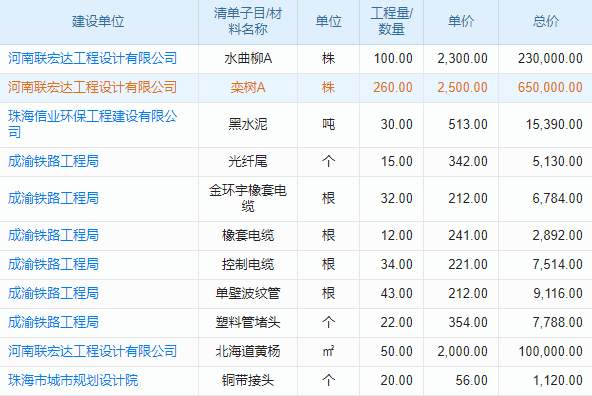592x396 pixels.
Task: Open 成渝铁路工程局 link in 光纤尾 row
Action: 53,161
